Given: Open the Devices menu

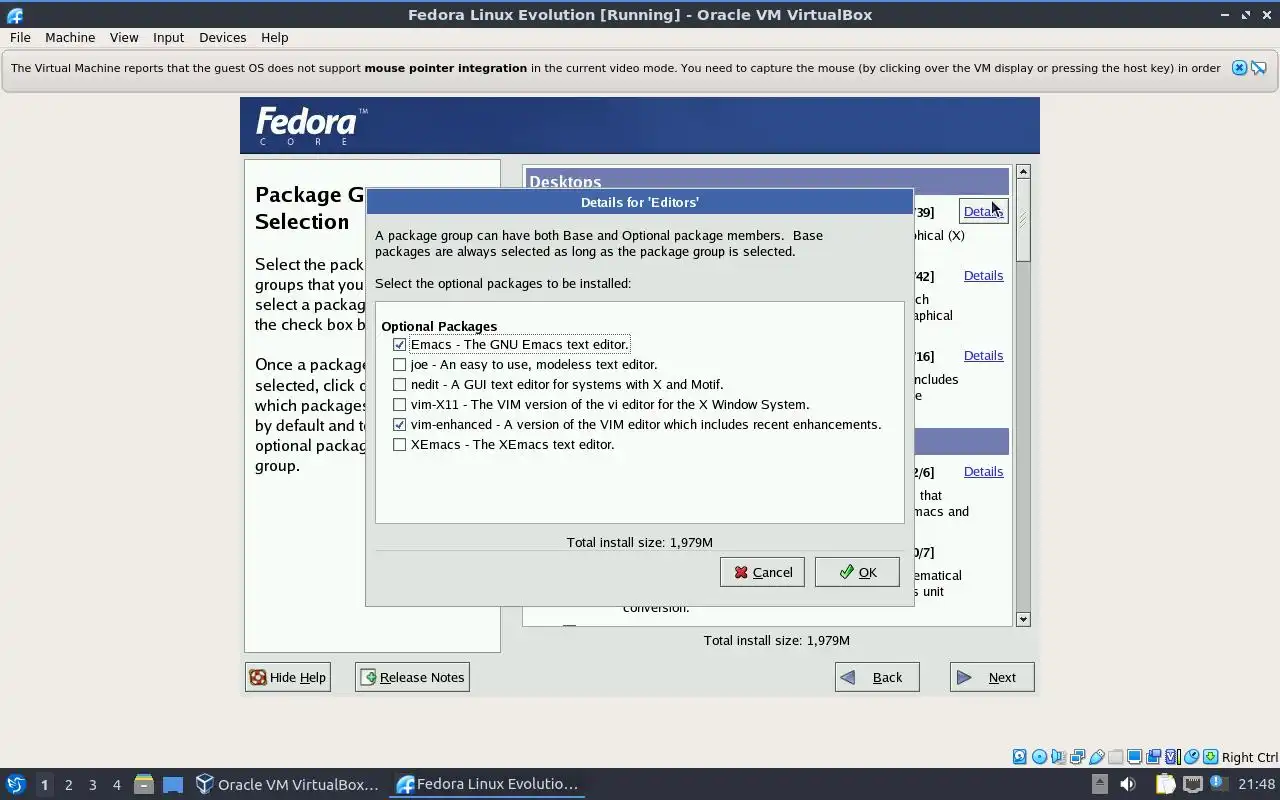Looking at the screenshot, I should 222,37.
